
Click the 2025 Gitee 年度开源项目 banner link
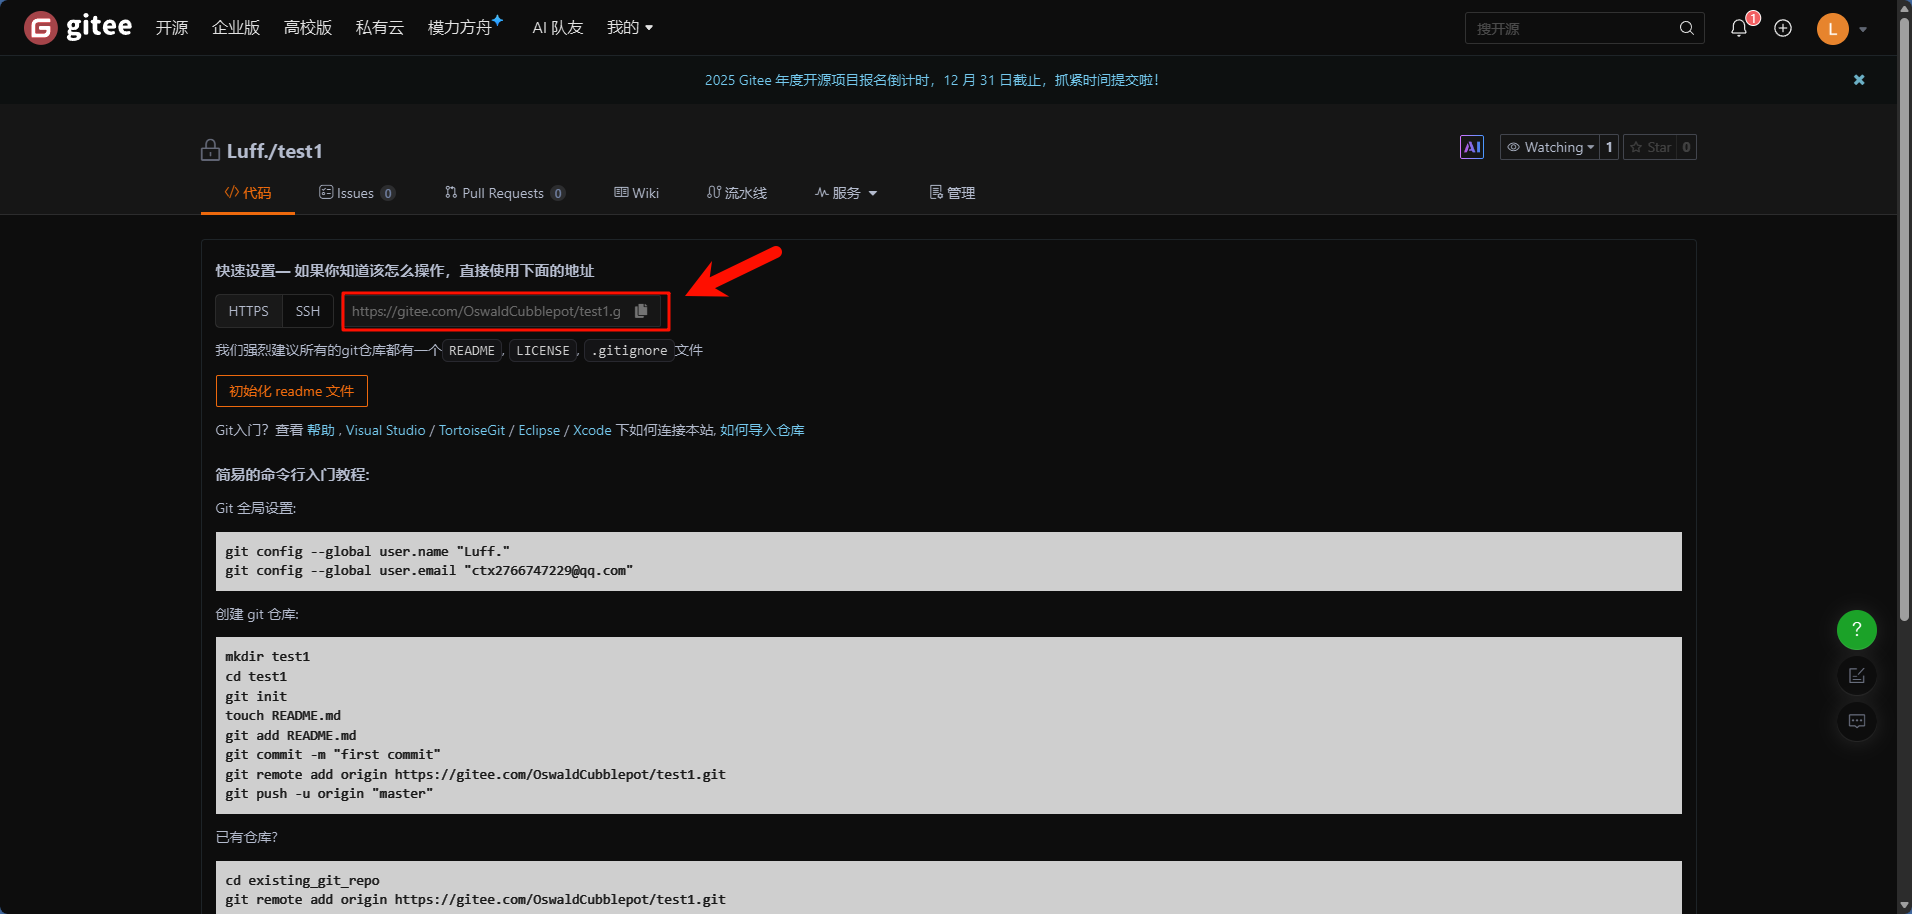click(x=932, y=80)
